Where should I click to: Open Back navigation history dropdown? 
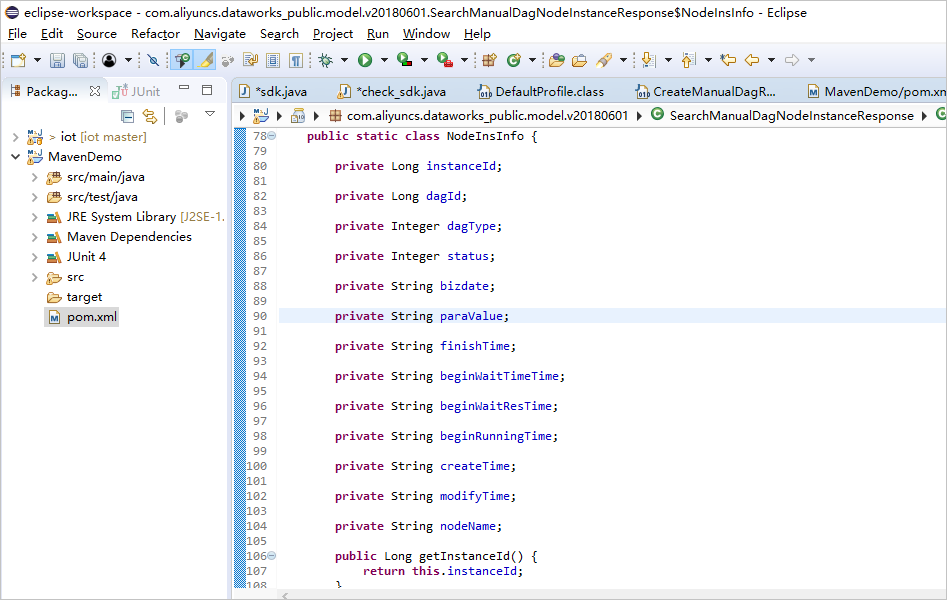pos(771,60)
